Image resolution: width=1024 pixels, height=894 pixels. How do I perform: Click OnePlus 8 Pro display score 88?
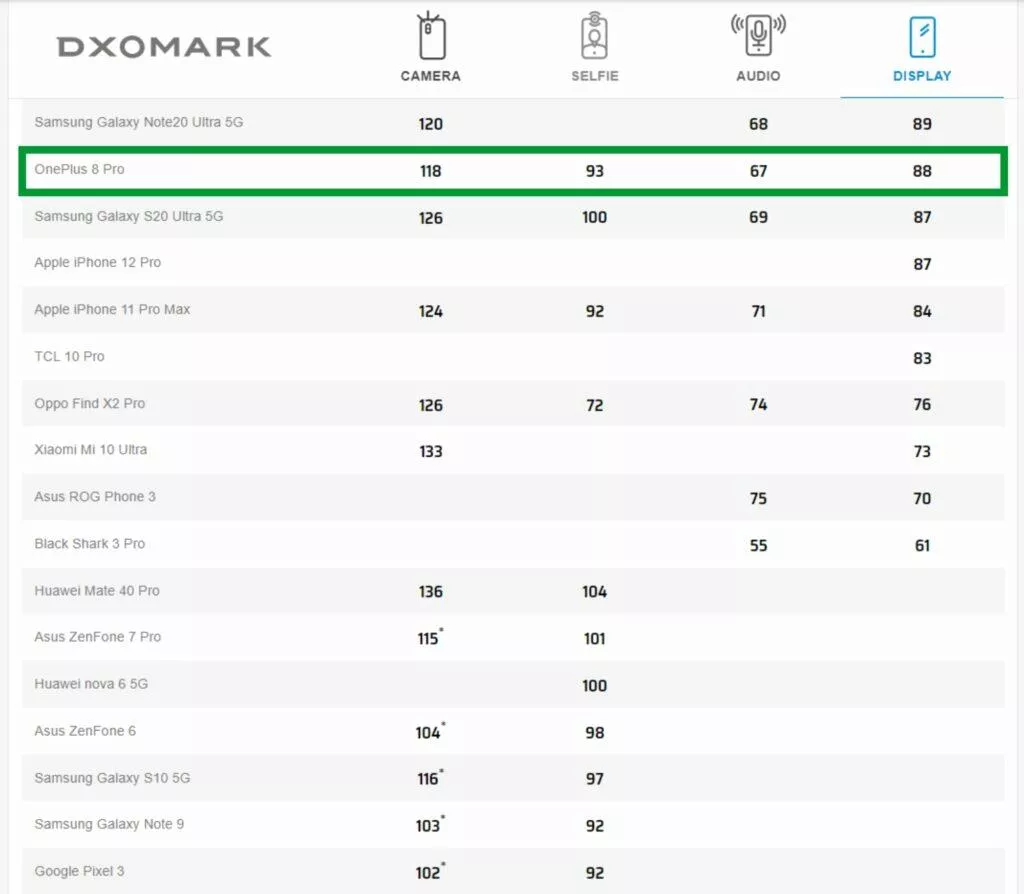point(922,171)
